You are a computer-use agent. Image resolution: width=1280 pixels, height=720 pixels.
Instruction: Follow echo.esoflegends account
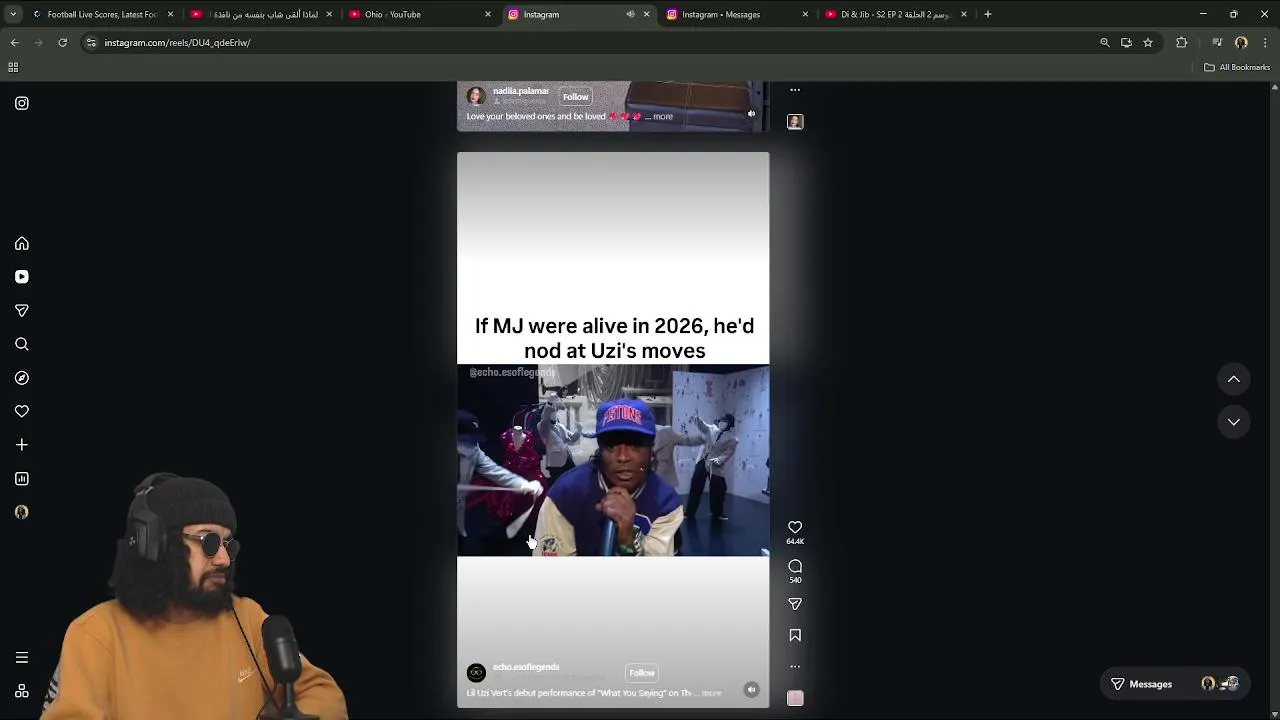[x=642, y=673]
